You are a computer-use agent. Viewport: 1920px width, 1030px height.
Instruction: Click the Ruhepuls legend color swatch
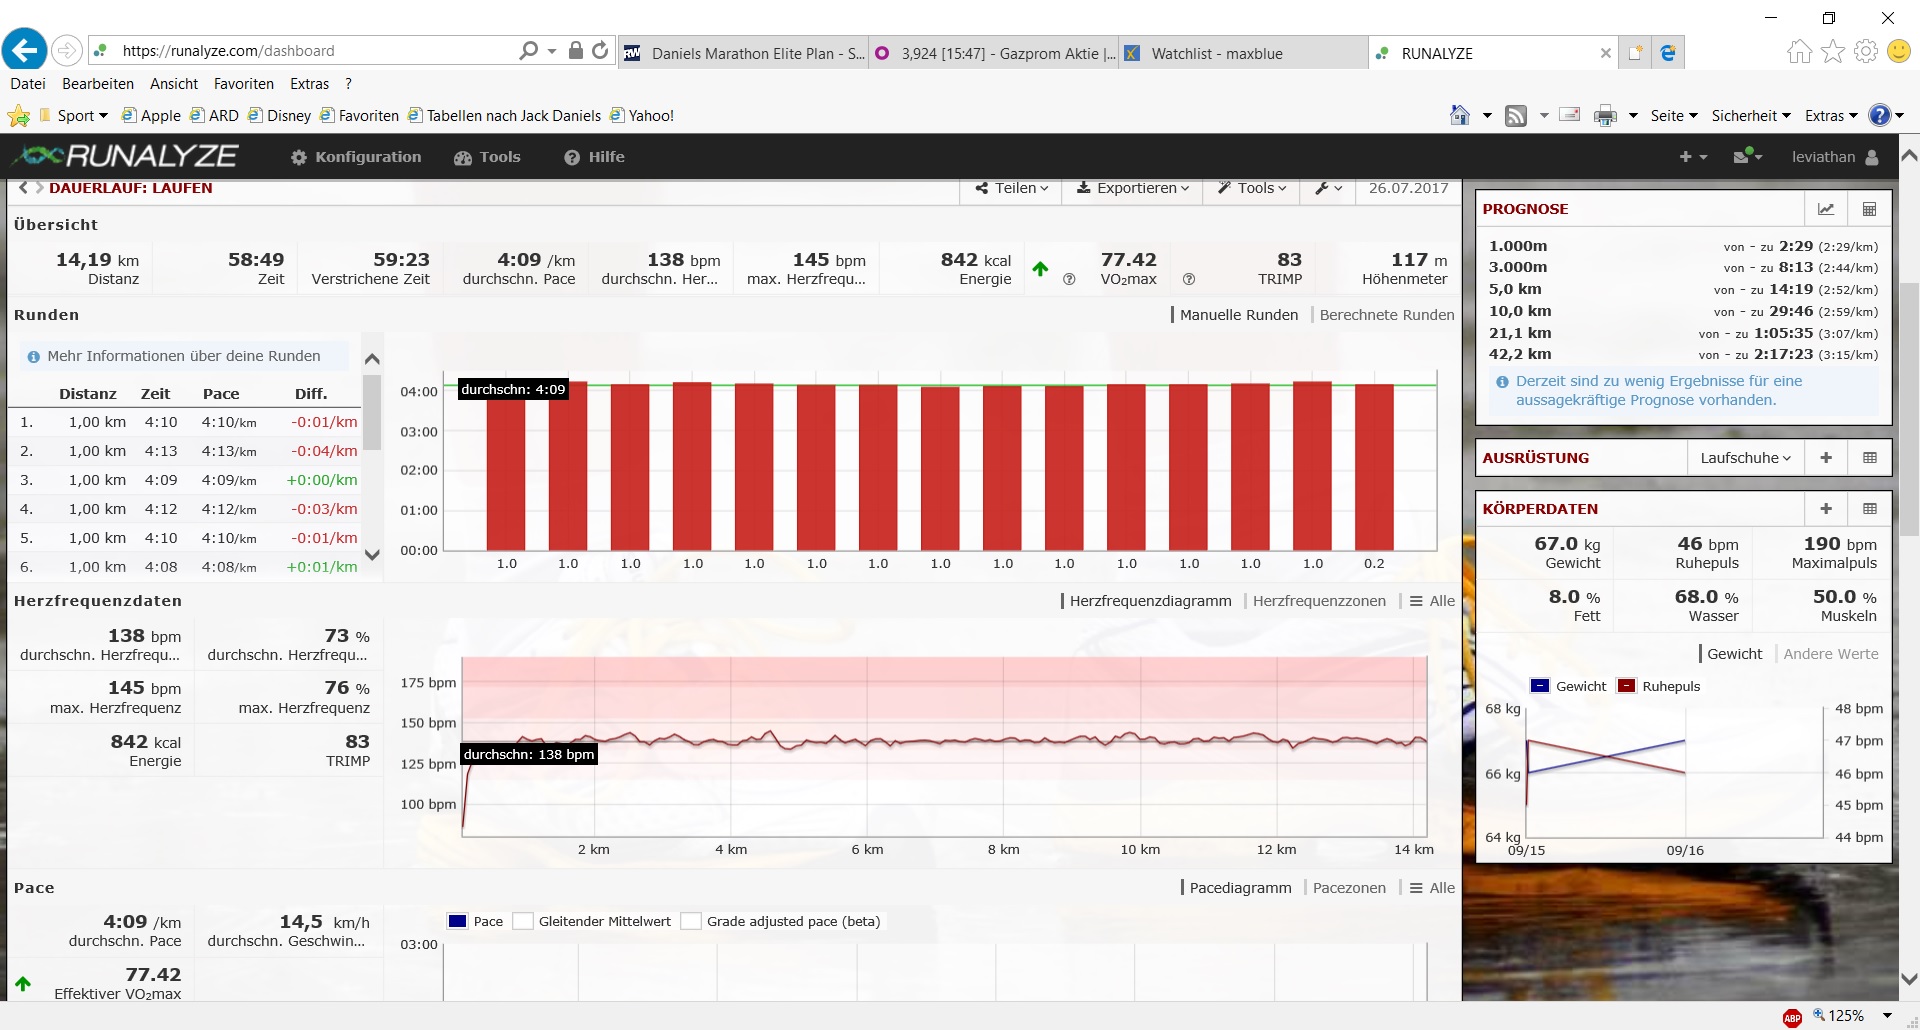[x=1627, y=686]
